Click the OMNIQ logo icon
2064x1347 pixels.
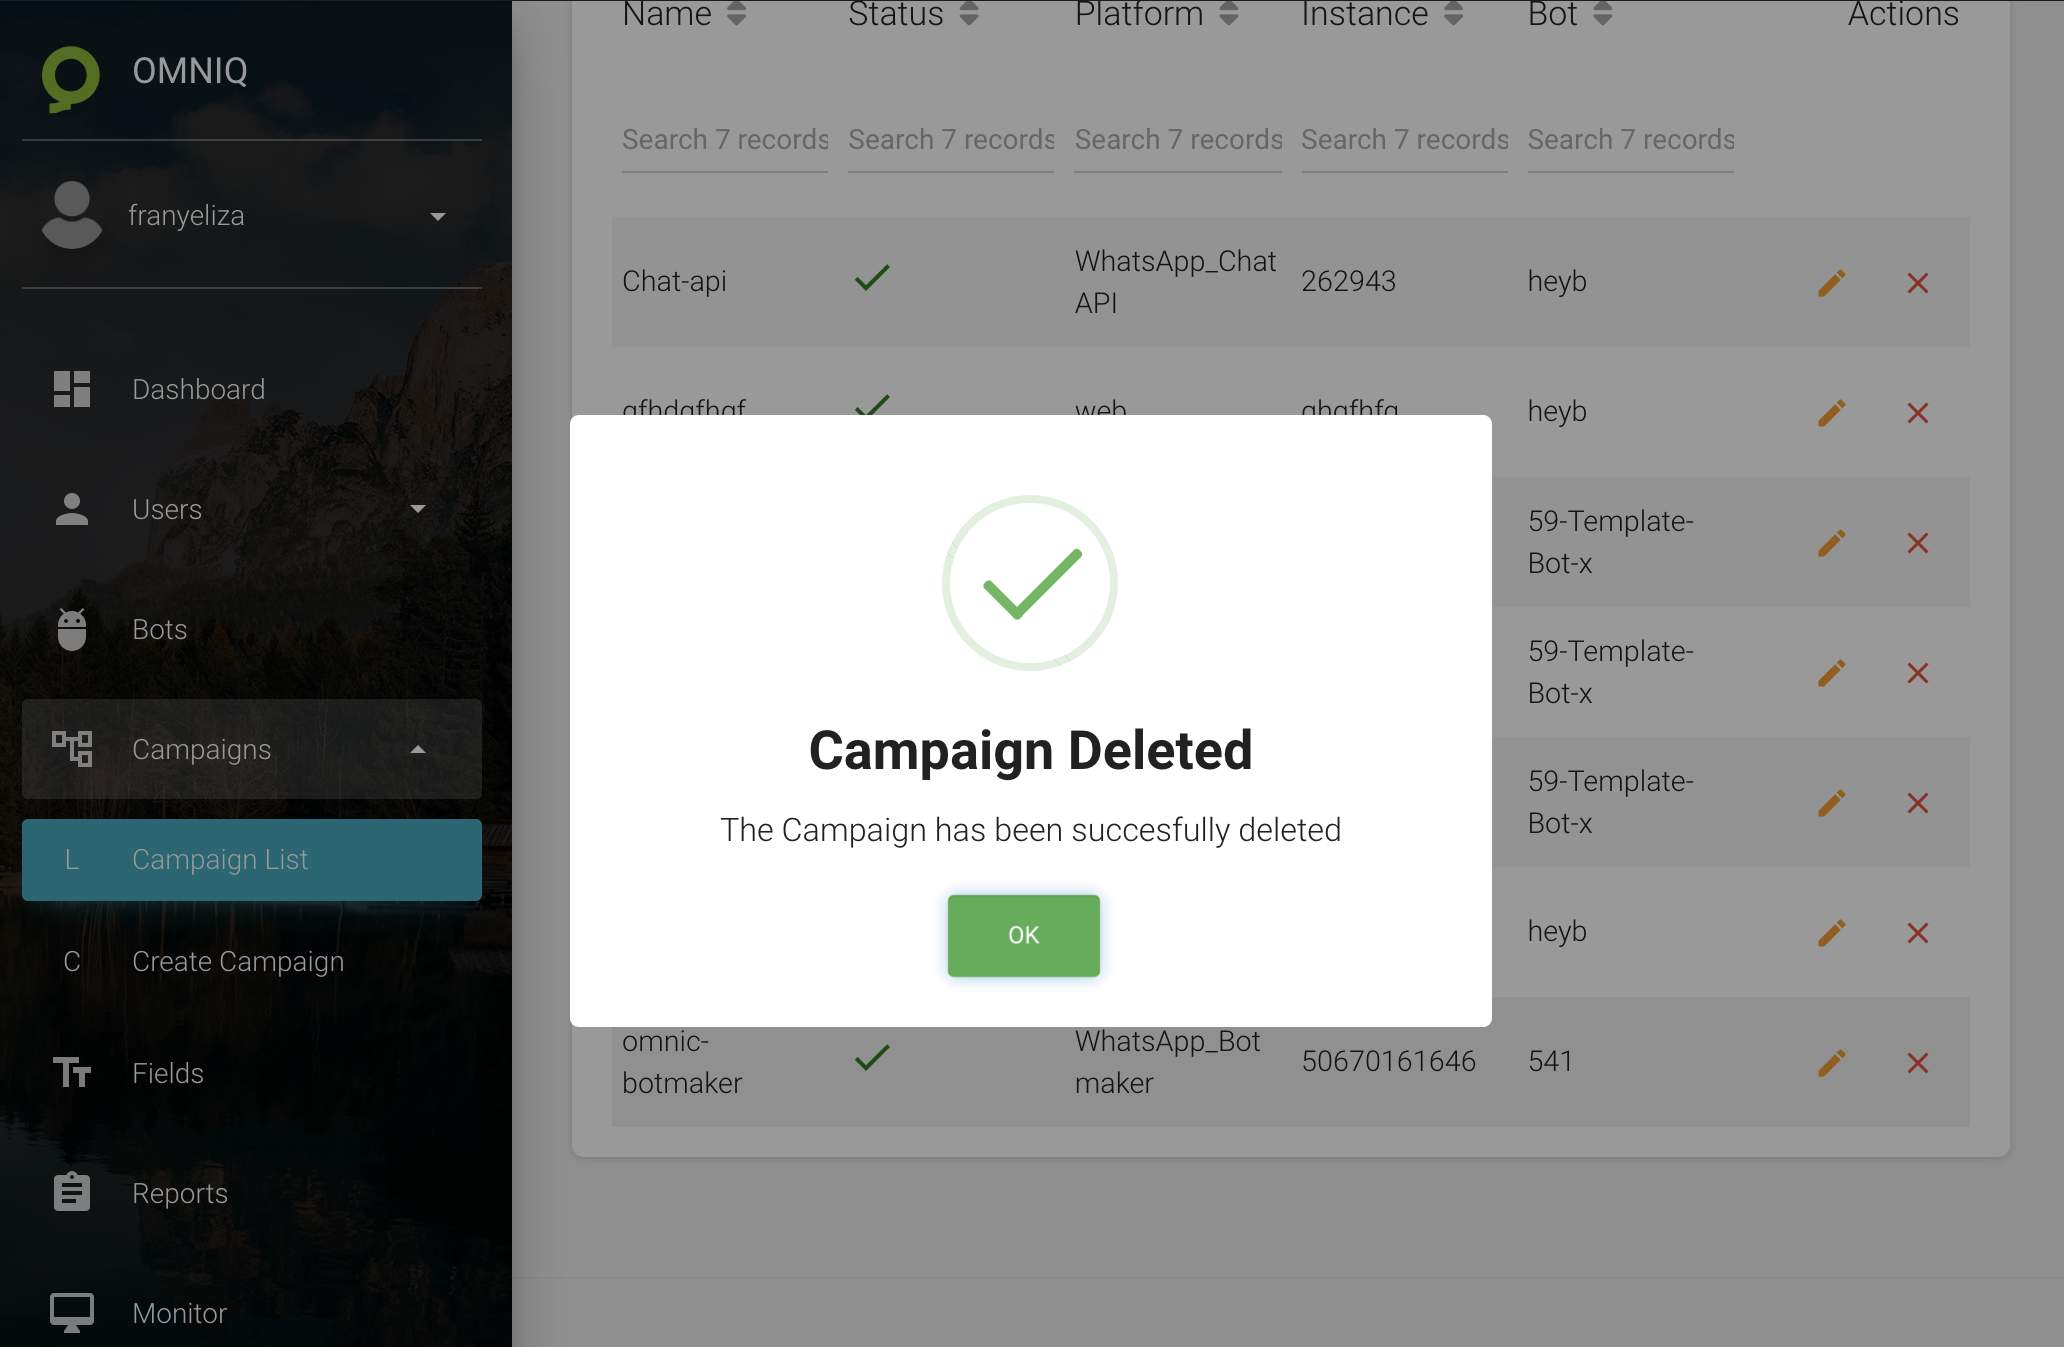(x=71, y=77)
